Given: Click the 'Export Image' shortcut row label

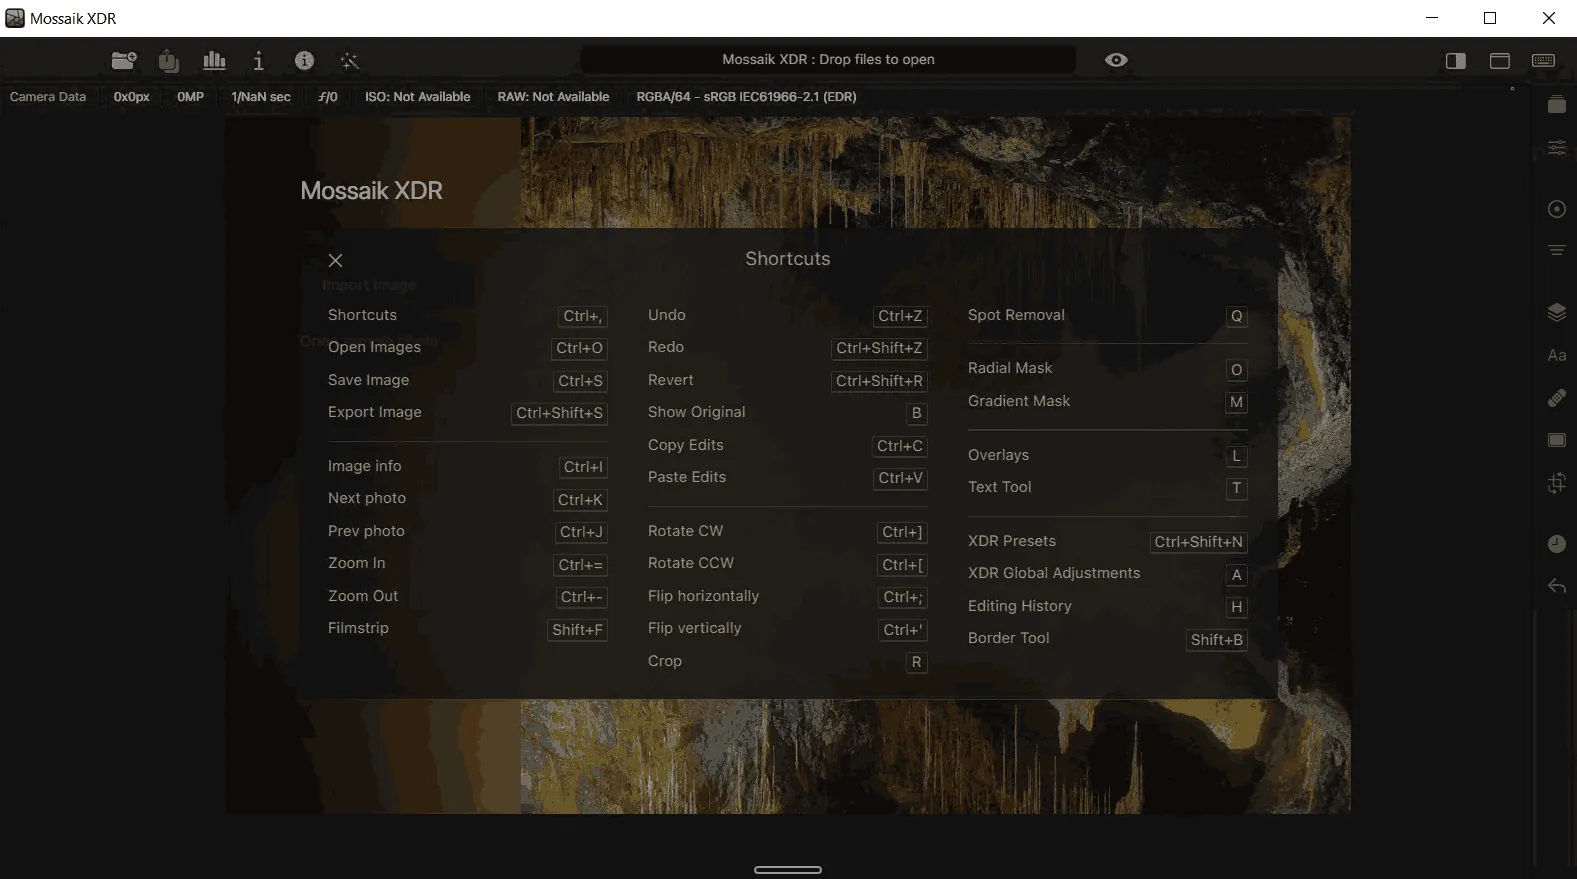Looking at the screenshot, I should [x=375, y=412].
